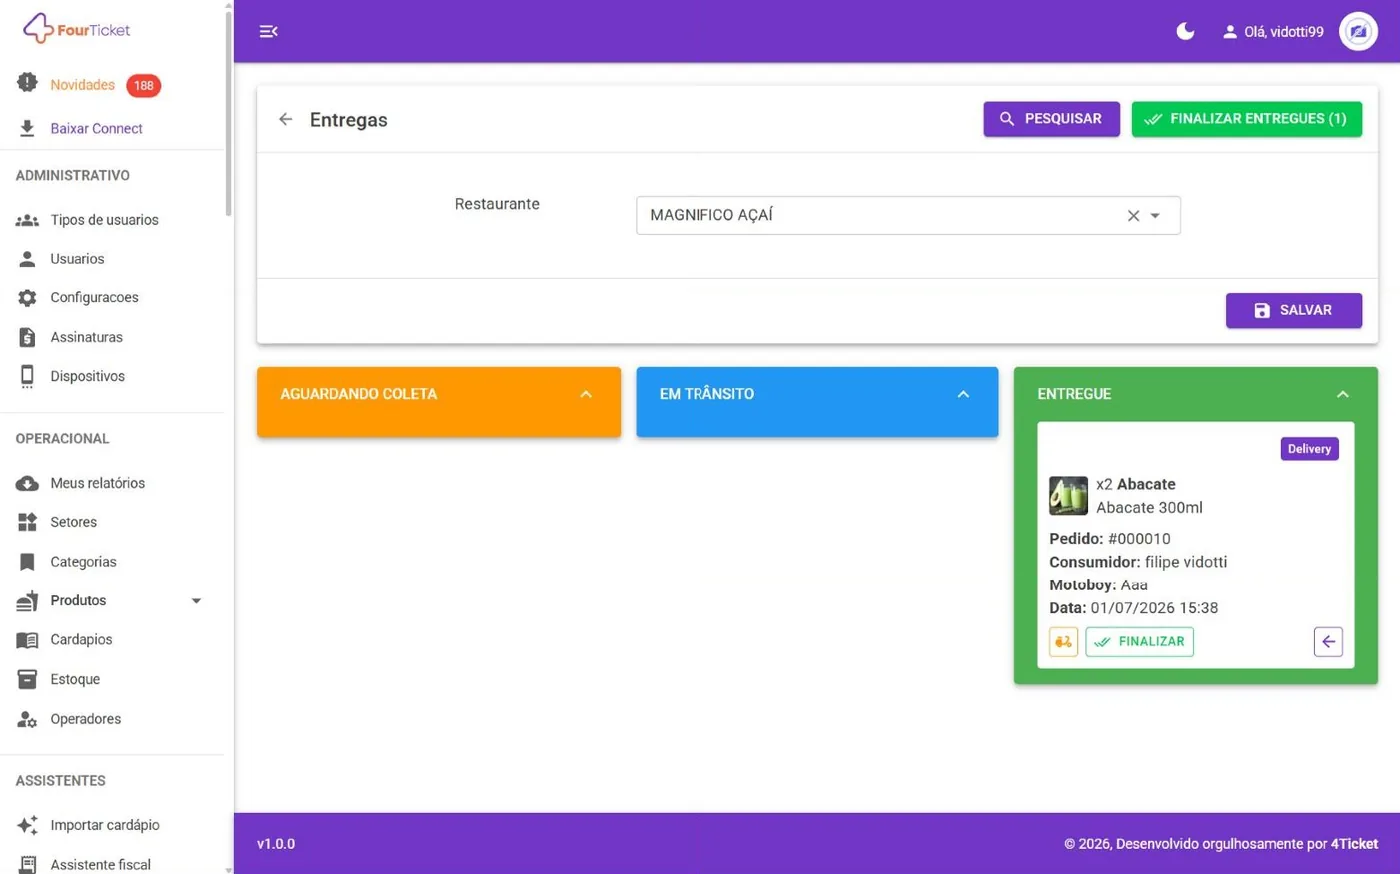
Task: Expand the Produtos submenu arrow
Action: coord(196,601)
